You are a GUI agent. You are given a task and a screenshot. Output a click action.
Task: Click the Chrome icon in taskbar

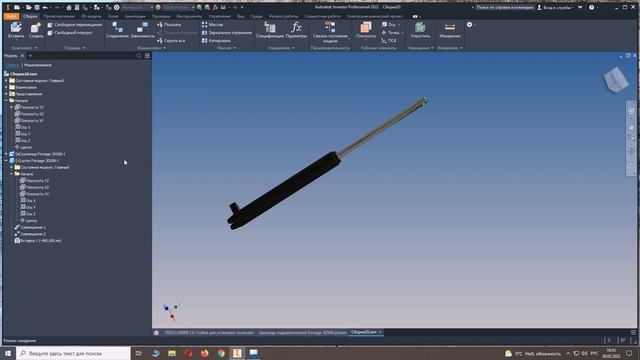point(221,353)
